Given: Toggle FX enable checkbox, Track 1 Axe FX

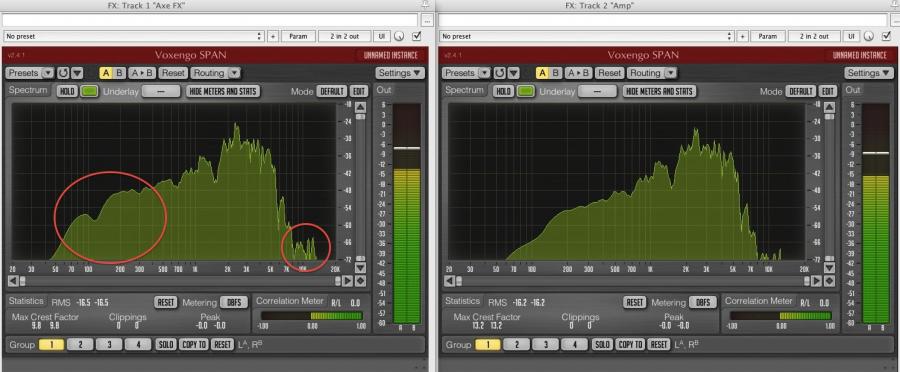Looking at the screenshot, I should click(416, 36).
